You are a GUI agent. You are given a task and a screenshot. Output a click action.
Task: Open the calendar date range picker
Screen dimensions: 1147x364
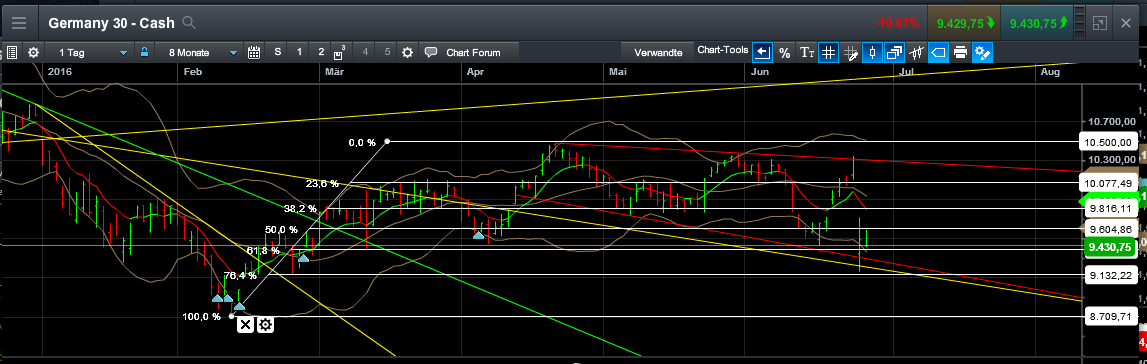pos(255,53)
